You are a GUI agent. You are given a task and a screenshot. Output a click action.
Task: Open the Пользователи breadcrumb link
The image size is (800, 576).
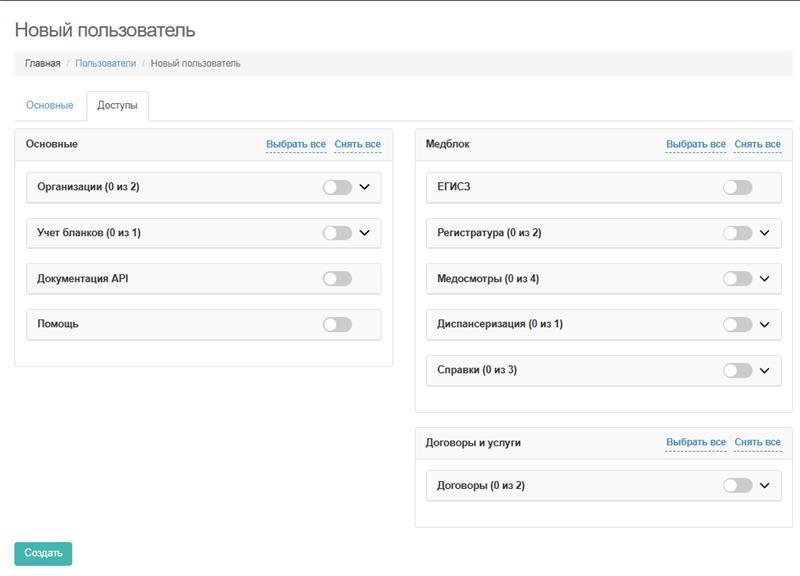tap(105, 63)
